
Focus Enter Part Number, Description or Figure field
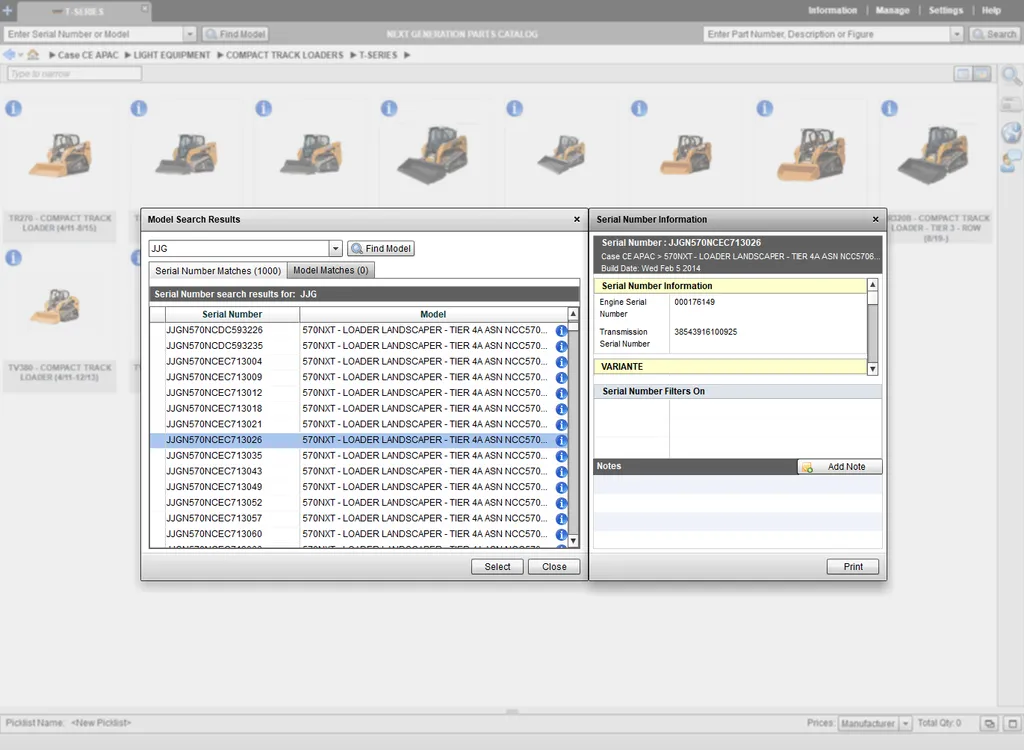827,34
